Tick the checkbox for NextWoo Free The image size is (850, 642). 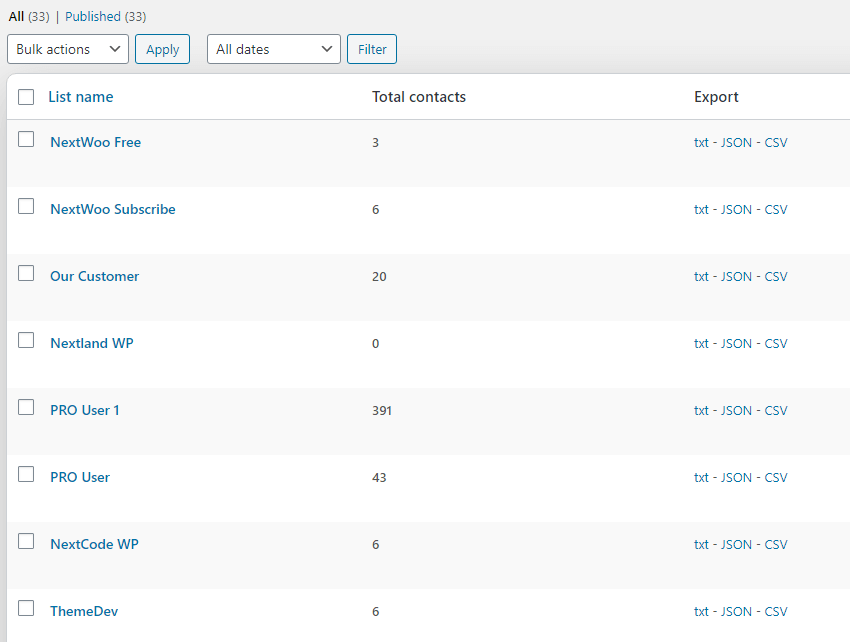point(26,139)
